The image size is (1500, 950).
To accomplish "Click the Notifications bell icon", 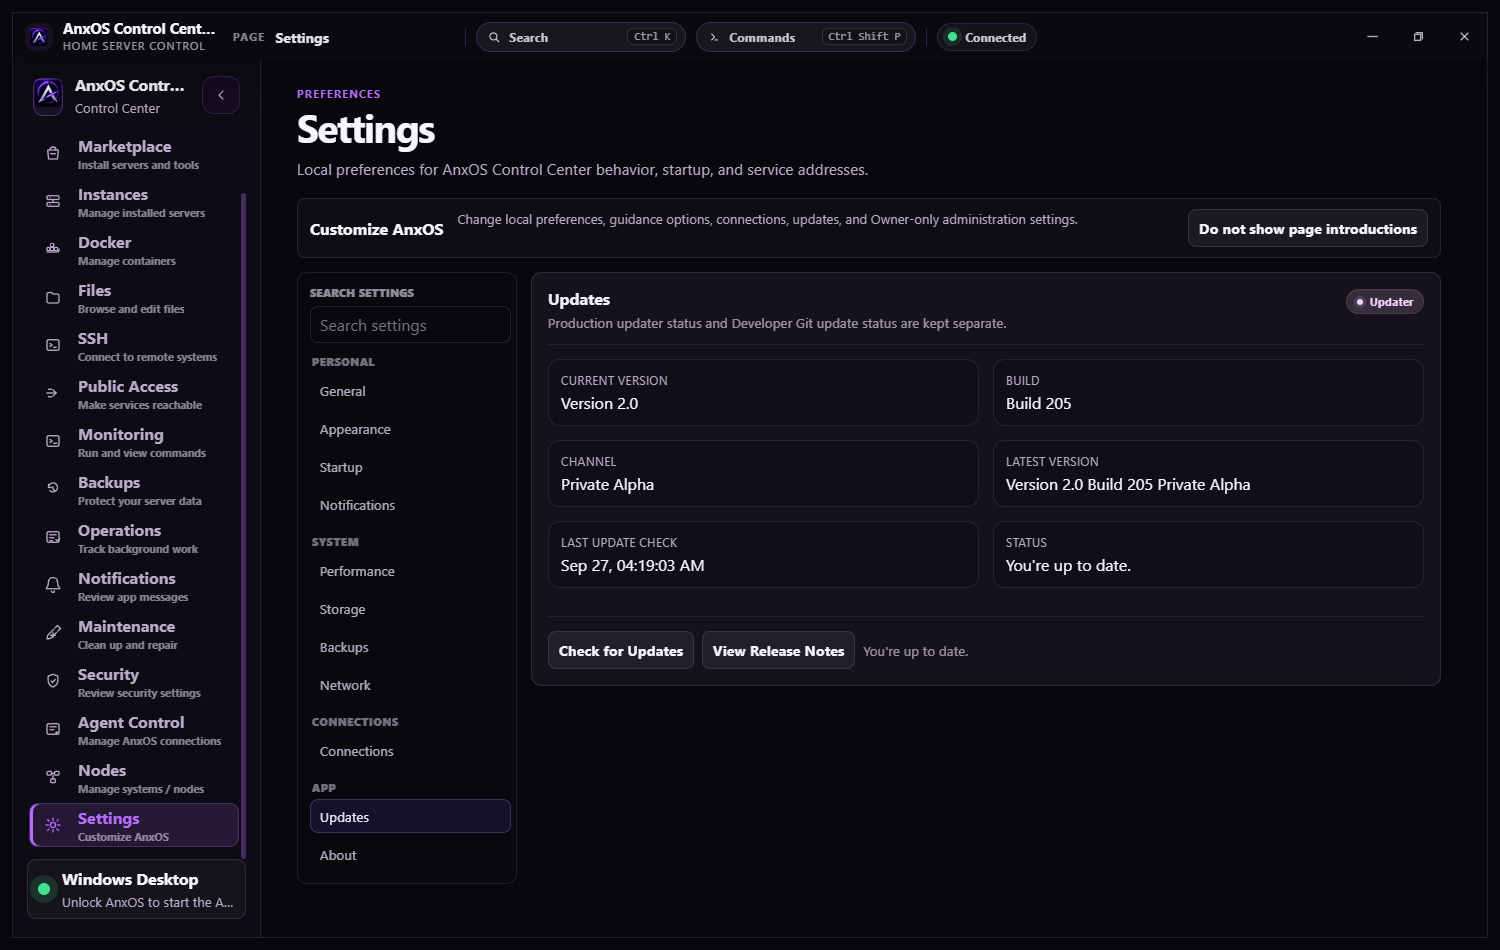I will (x=53, y=586).
